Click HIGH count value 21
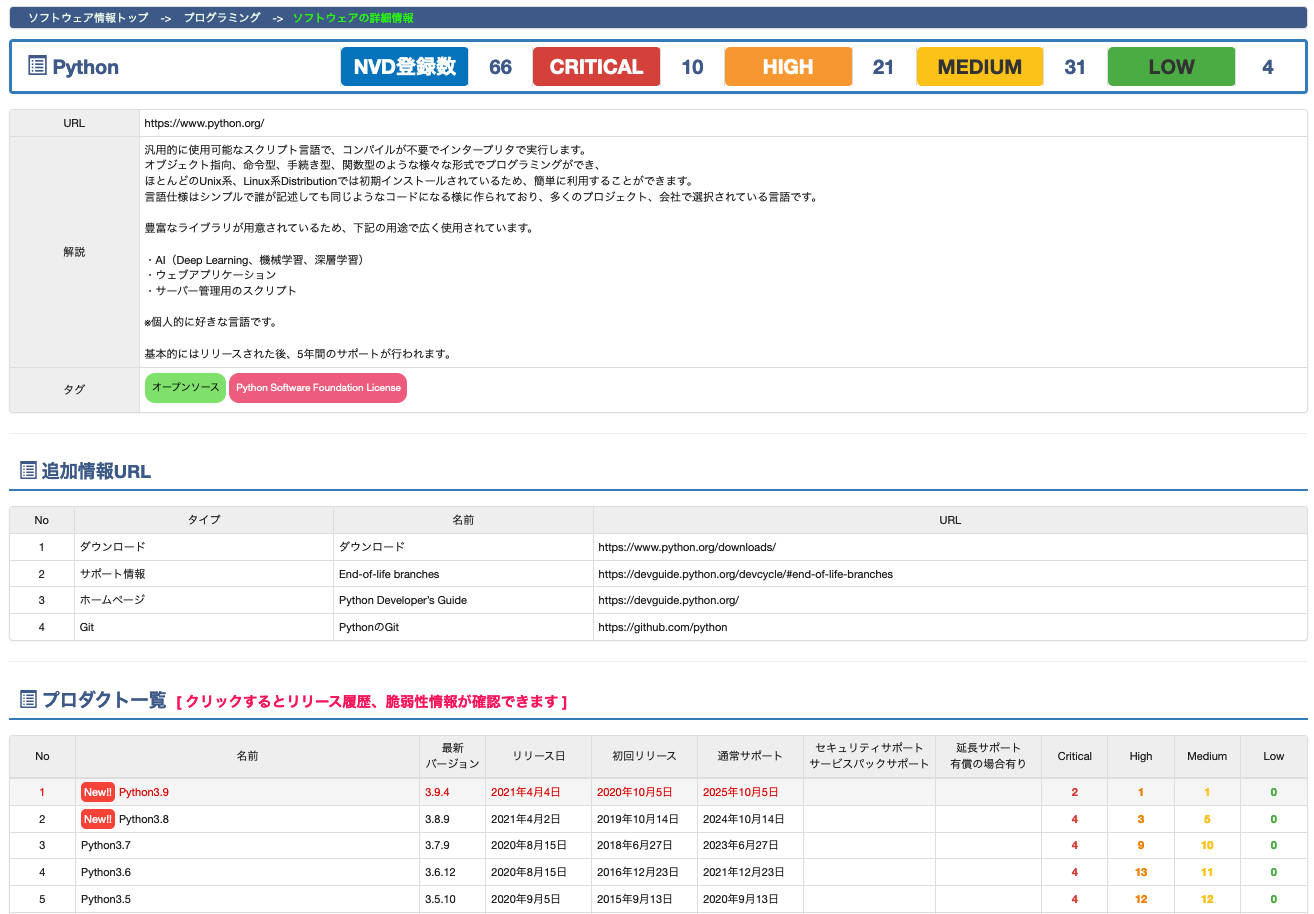The width and height of the screenshot is (1314, 914). (x=883, y=67)
